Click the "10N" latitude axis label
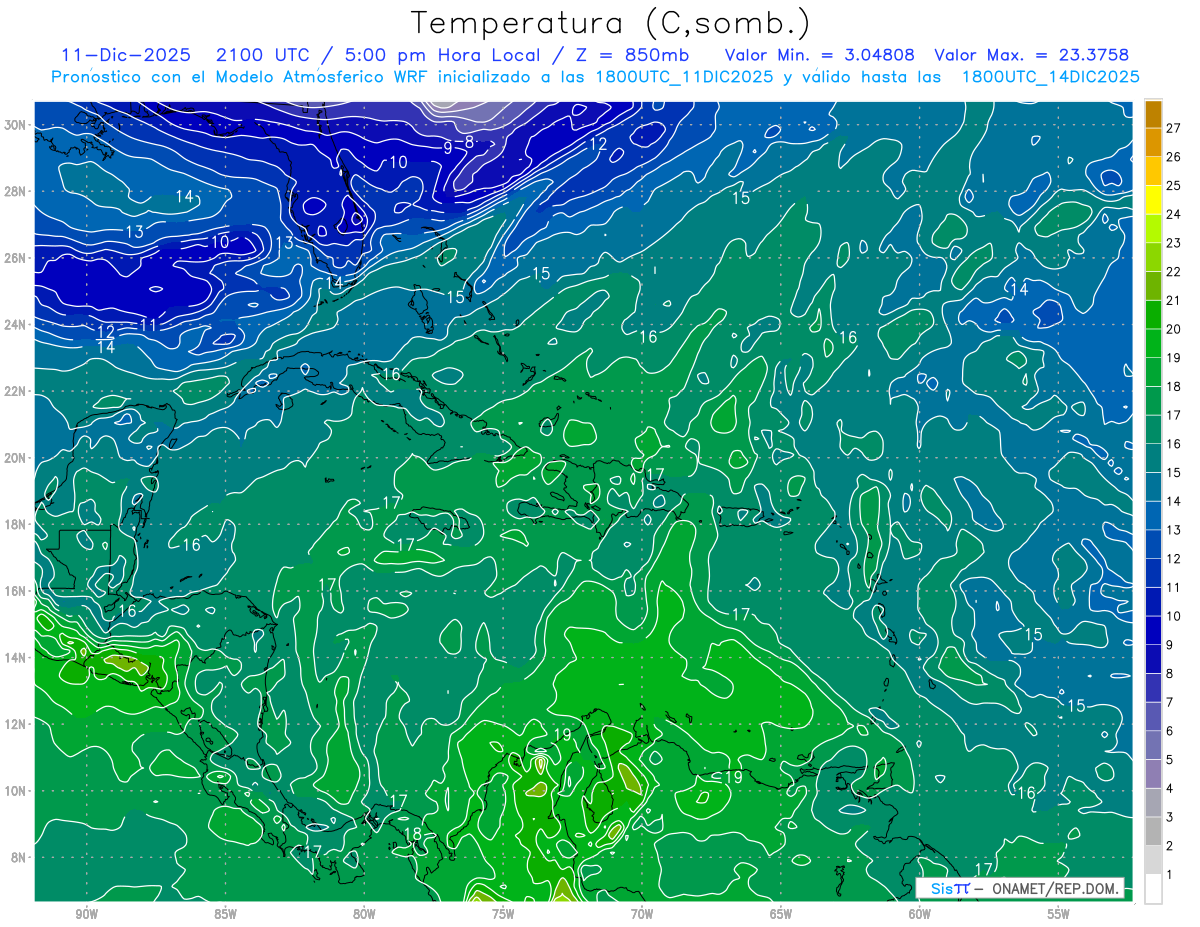 [17, 790]
